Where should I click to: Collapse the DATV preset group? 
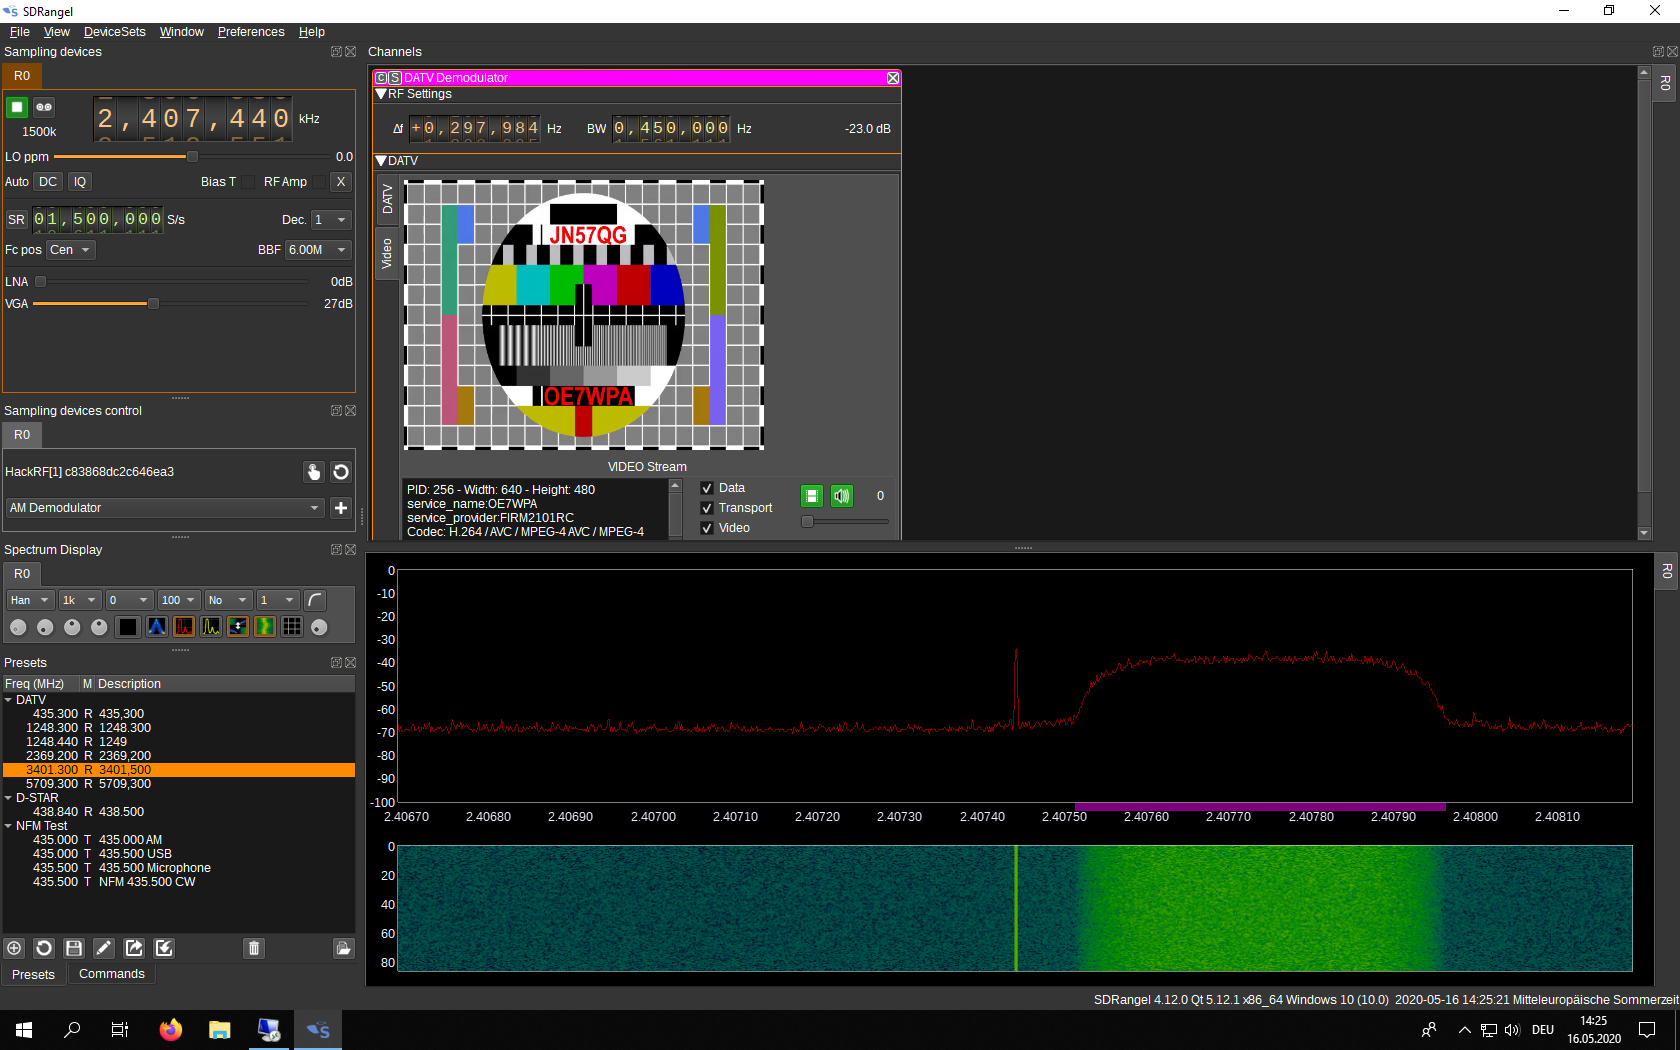click(9, 700)
